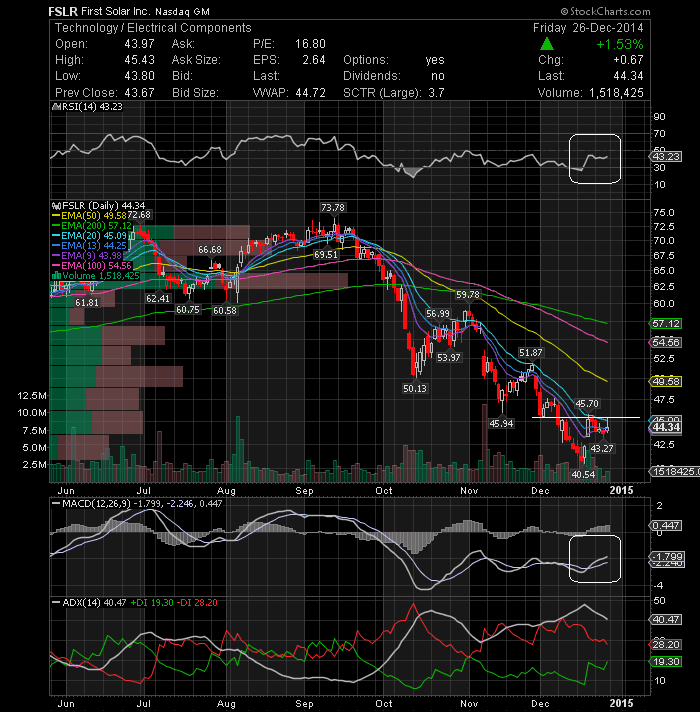Click the Technology / Electrical Components sector text
Image resolution: width=700 pixels, height=712 pixels.
[153, 28]
